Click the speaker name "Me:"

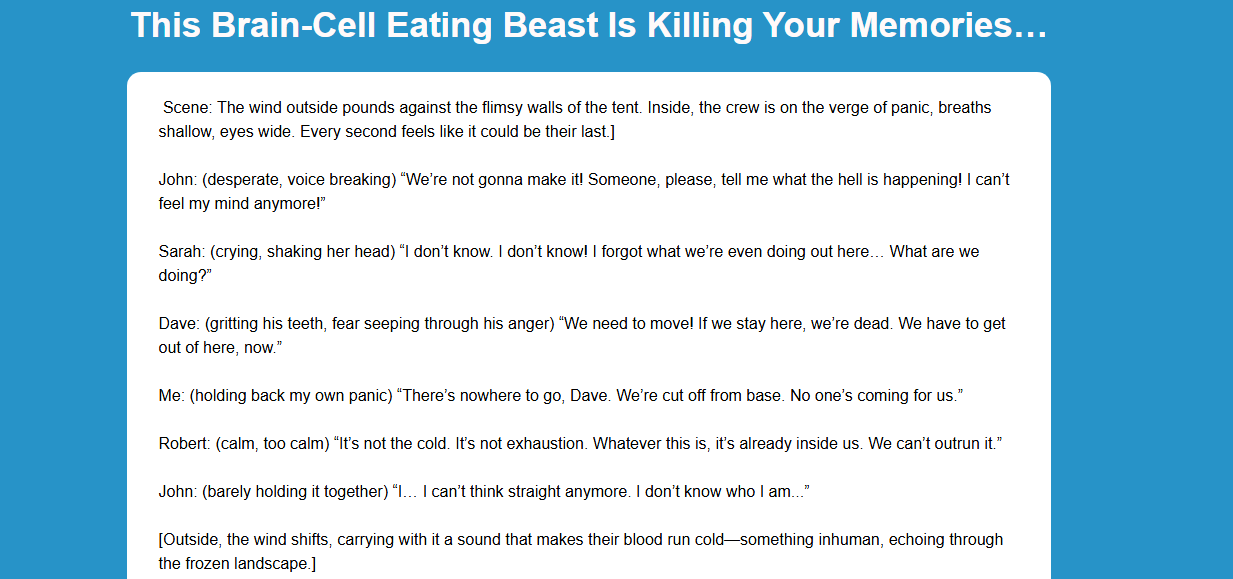click(171, 396)
